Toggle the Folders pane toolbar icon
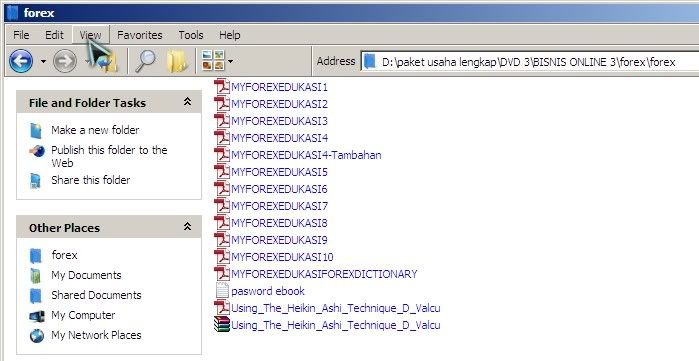 point(177,62)
